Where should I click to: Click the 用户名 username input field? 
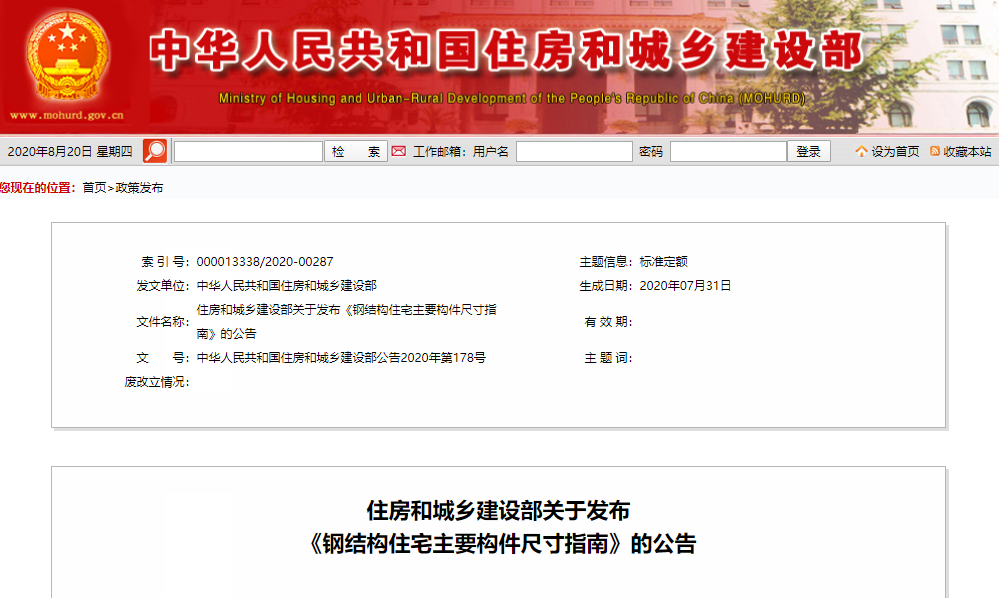[x=574, y=150]
